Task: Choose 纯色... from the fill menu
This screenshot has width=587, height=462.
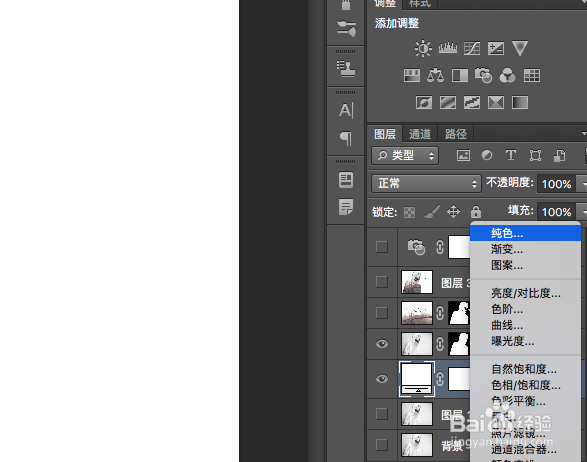Action: [x=526, y=233]
